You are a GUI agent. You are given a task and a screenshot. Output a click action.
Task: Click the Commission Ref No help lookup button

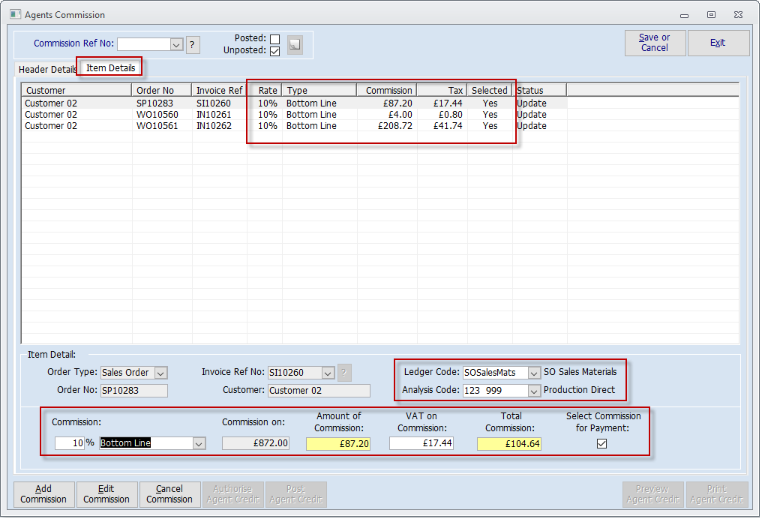193,44
